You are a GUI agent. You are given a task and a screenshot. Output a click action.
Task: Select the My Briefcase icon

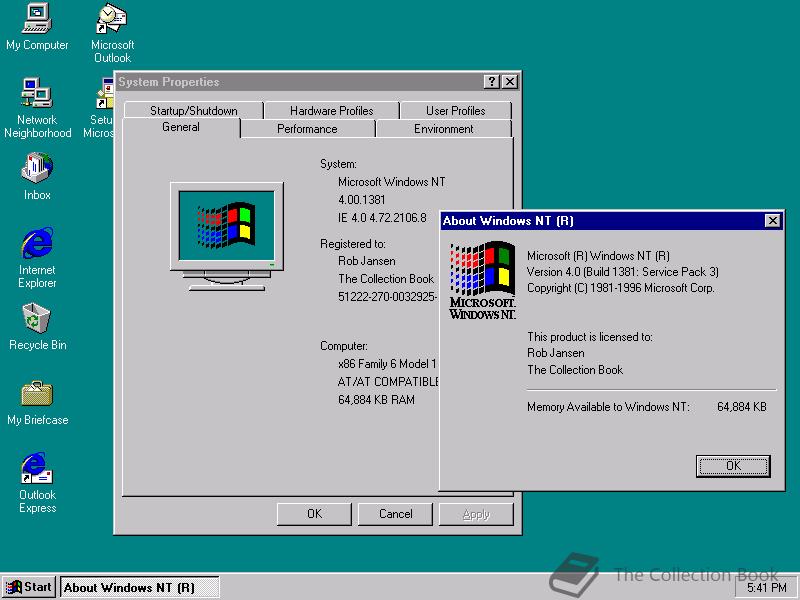pos(37,403)
